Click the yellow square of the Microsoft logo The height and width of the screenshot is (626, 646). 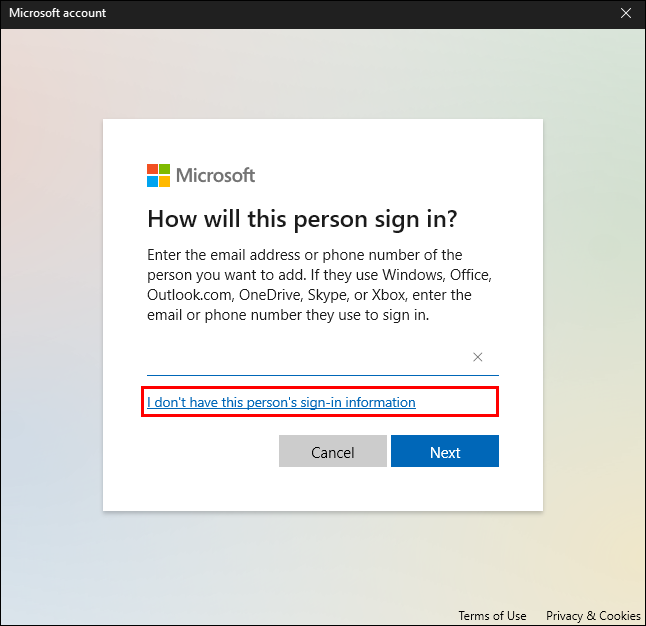point(165,181)
